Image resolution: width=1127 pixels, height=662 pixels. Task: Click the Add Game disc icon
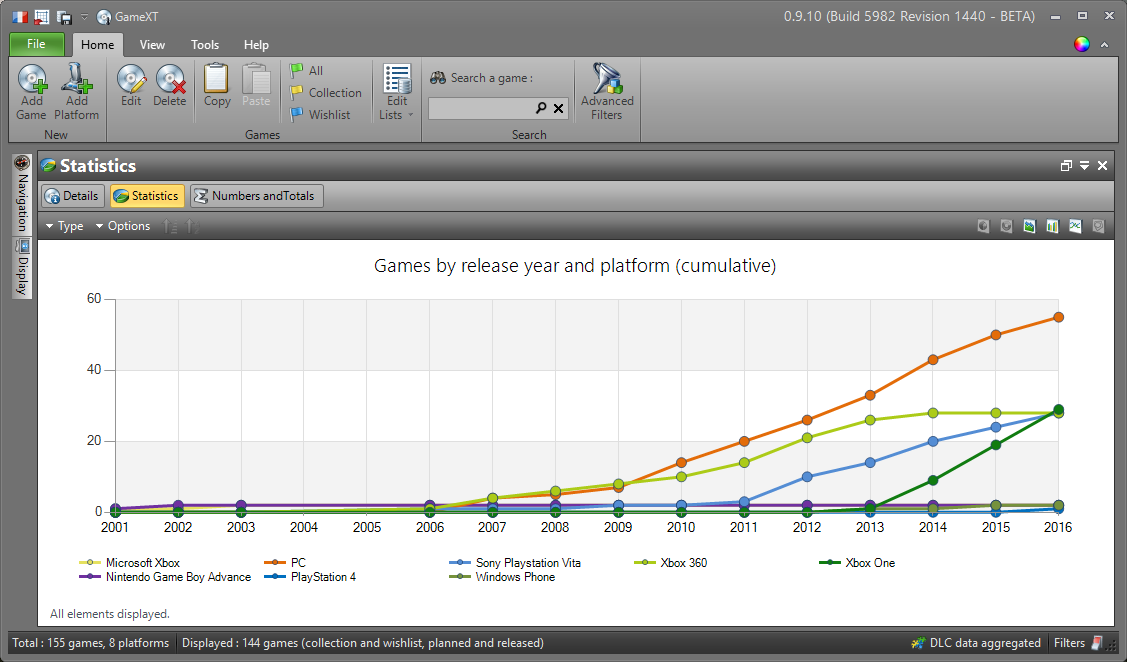coord(32,78)
